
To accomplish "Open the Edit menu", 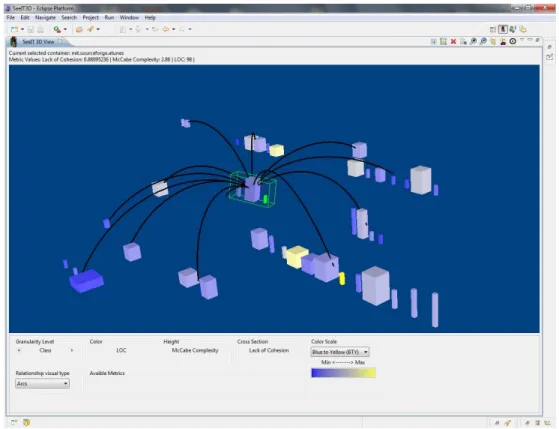I will click(25, 17).
